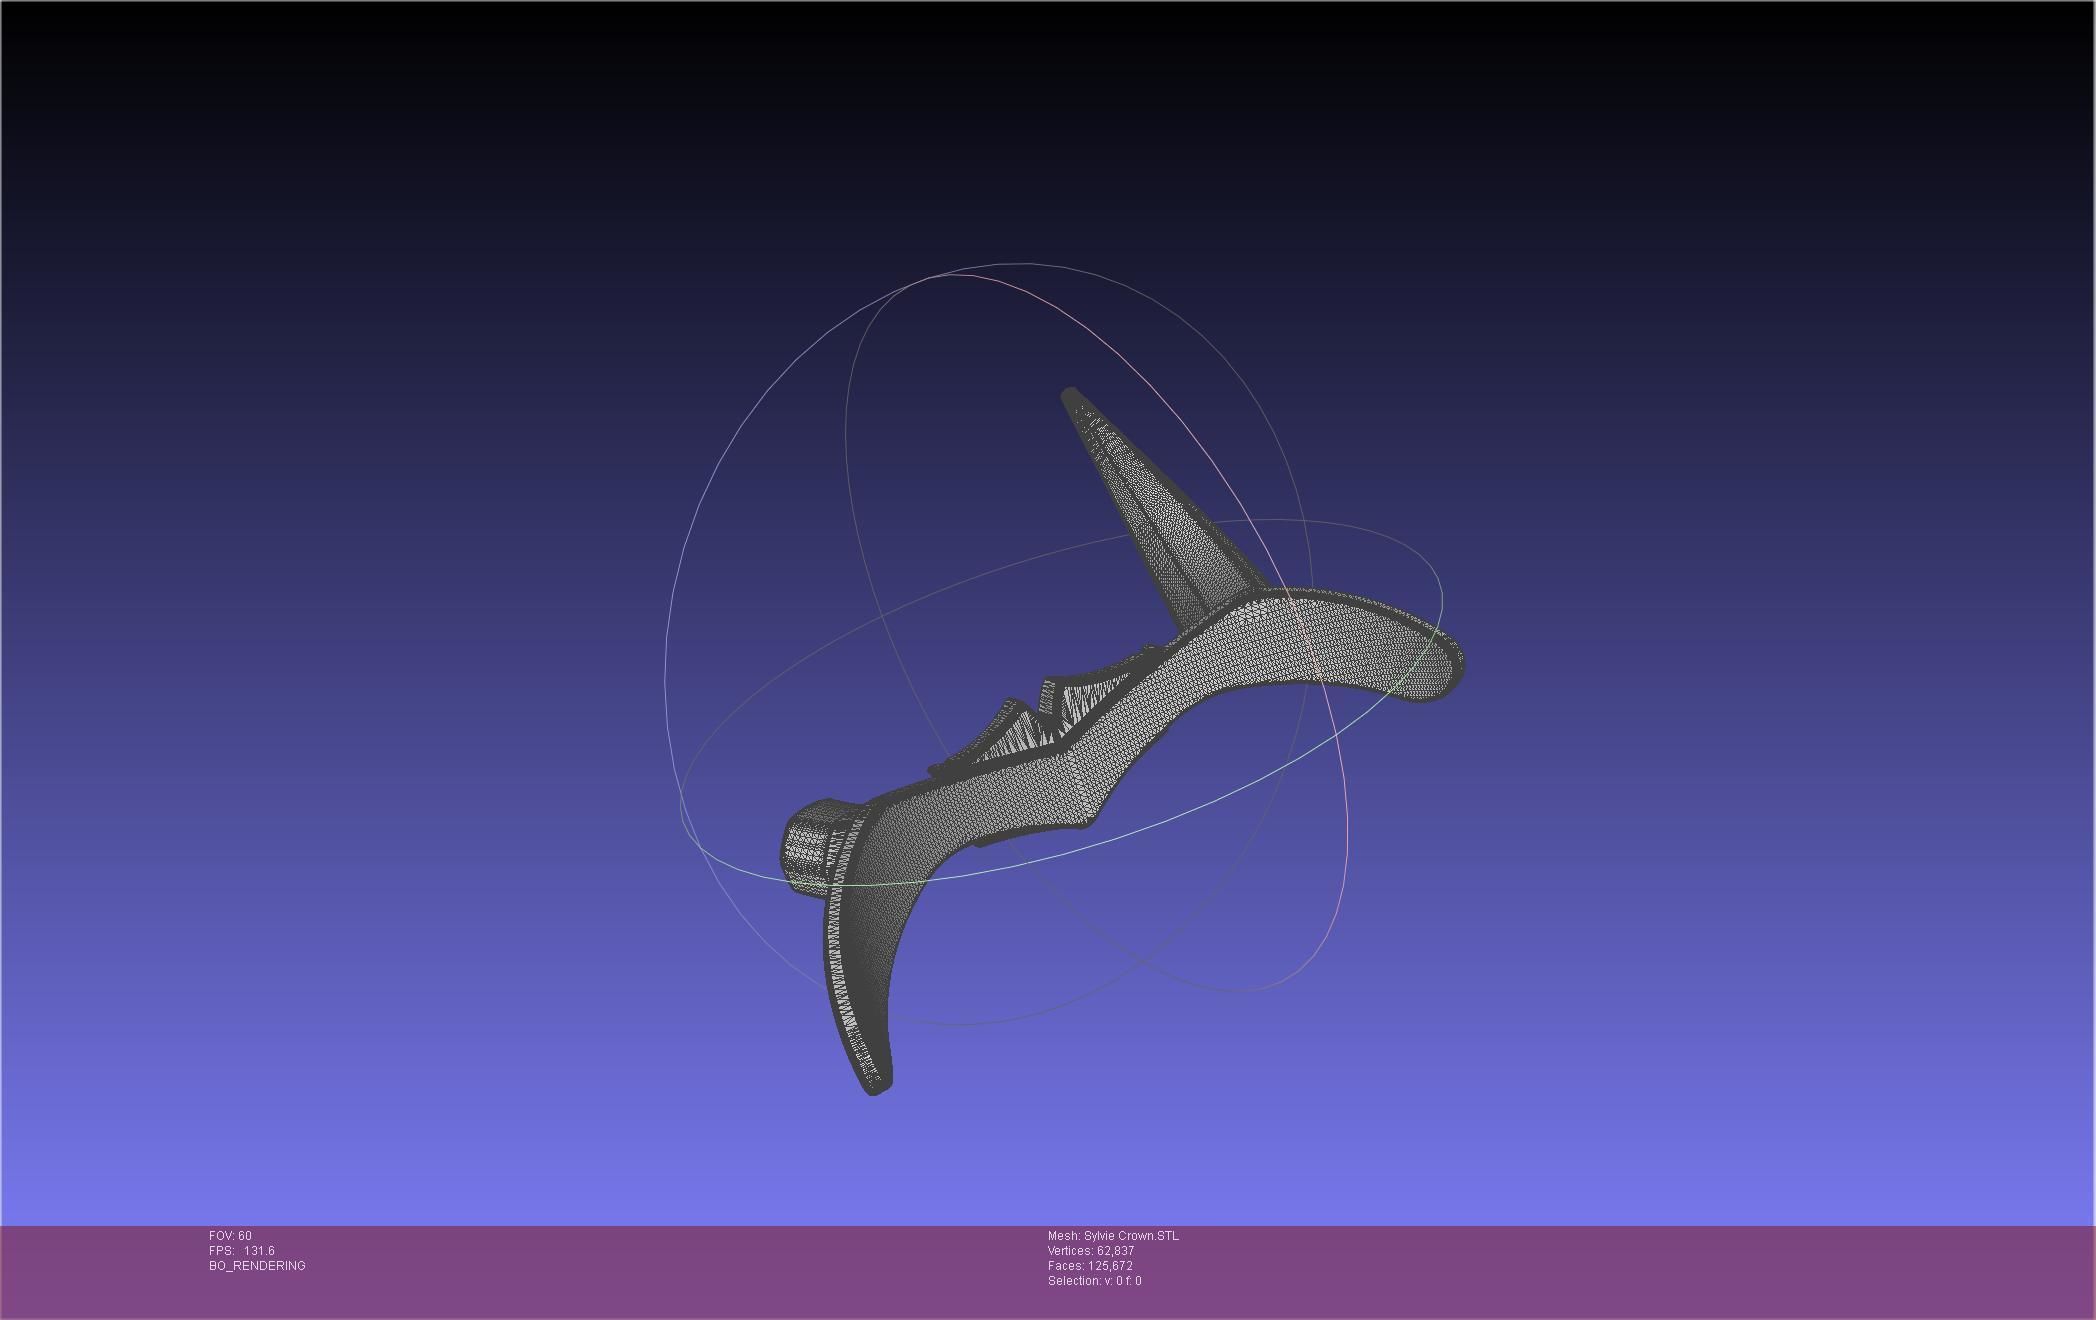Click the lower horn tip of the crown mesh
This screenshot has width=2096, height=1320.
tap(874, 1085)
